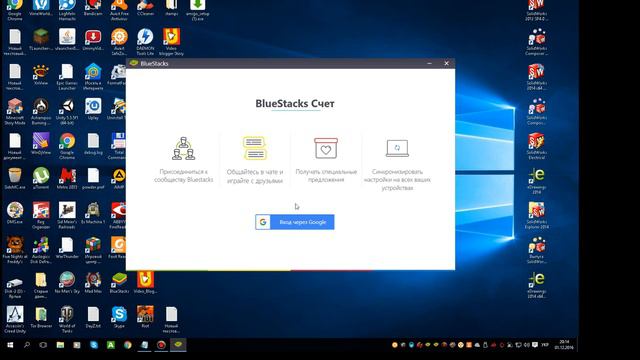Click the gift box heart icon
Screen dimensions: 640x360
(326, 148)
